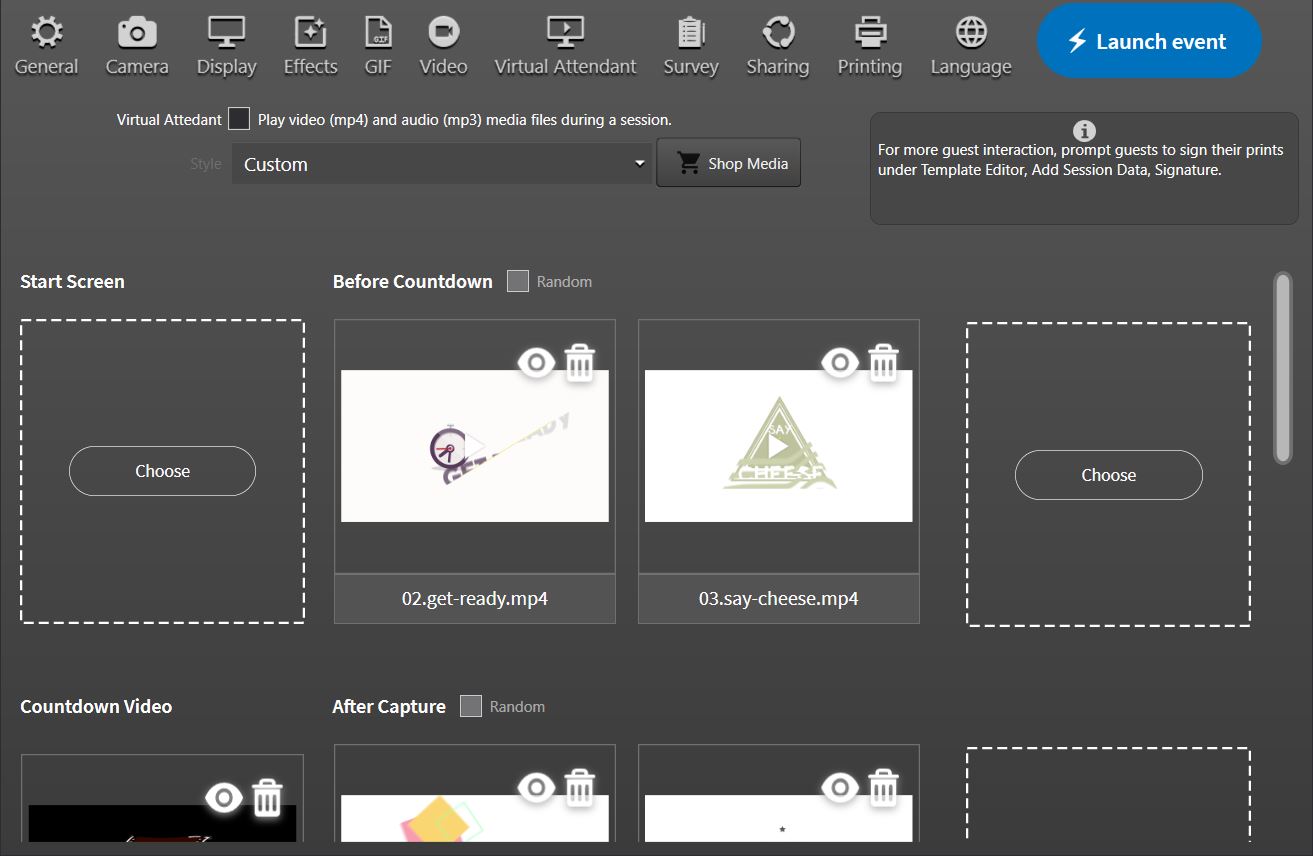Preview 02.get-ready.mp4 with eye icon
This screenshot has height=856, width=1313.
[x=536, y=363]
